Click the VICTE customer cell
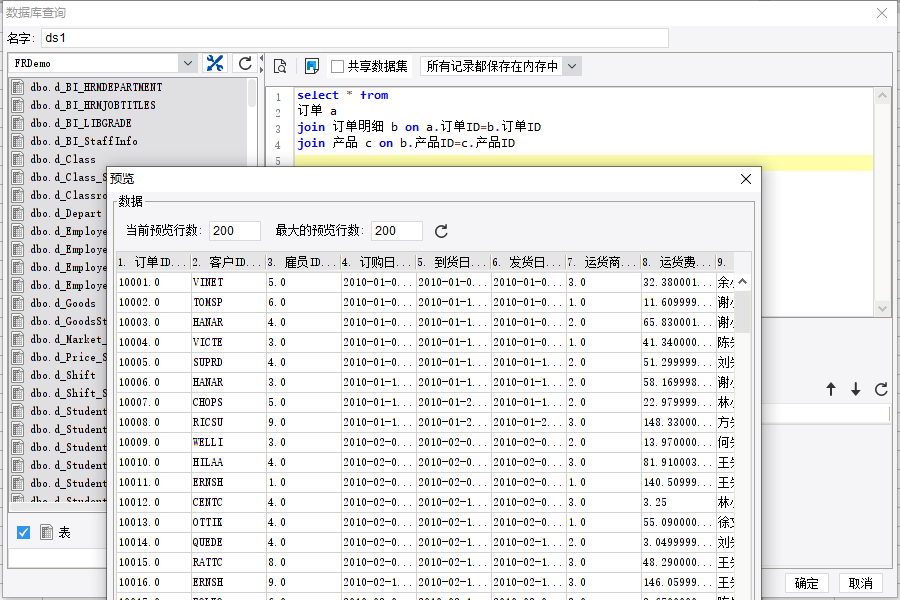 [x=228, y=342]
